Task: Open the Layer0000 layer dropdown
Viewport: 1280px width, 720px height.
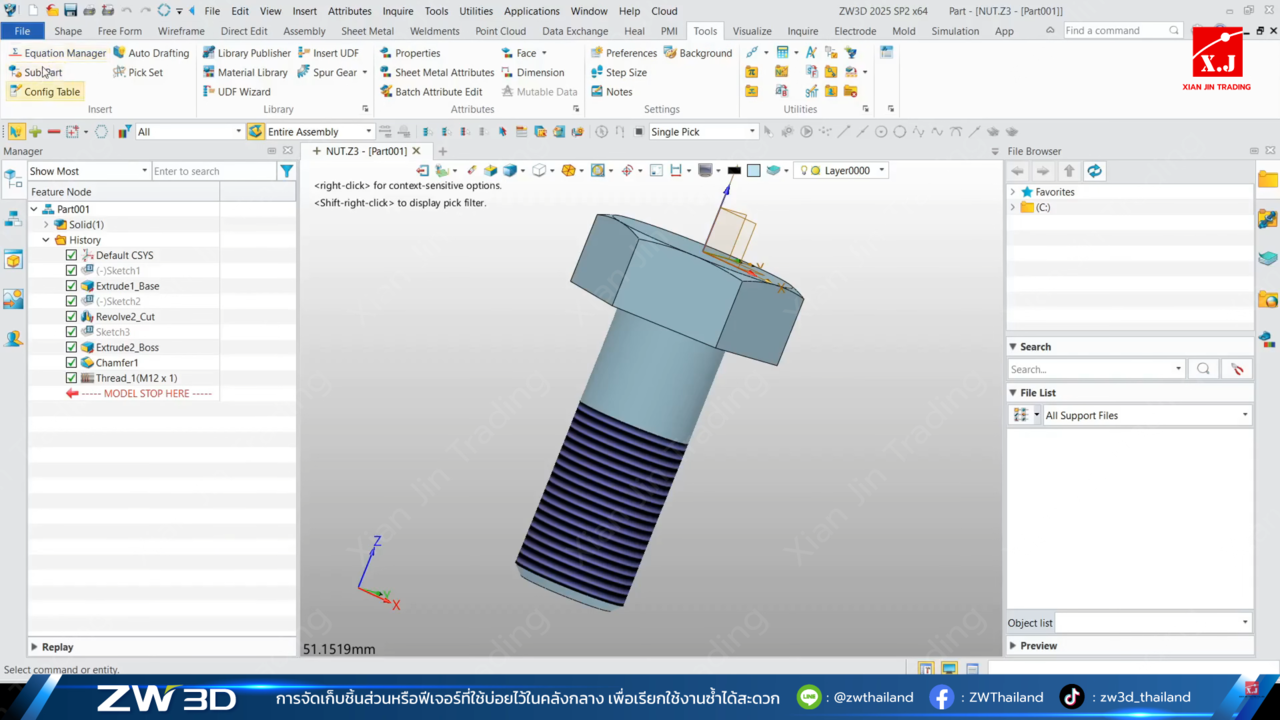Action: (881, 171)
